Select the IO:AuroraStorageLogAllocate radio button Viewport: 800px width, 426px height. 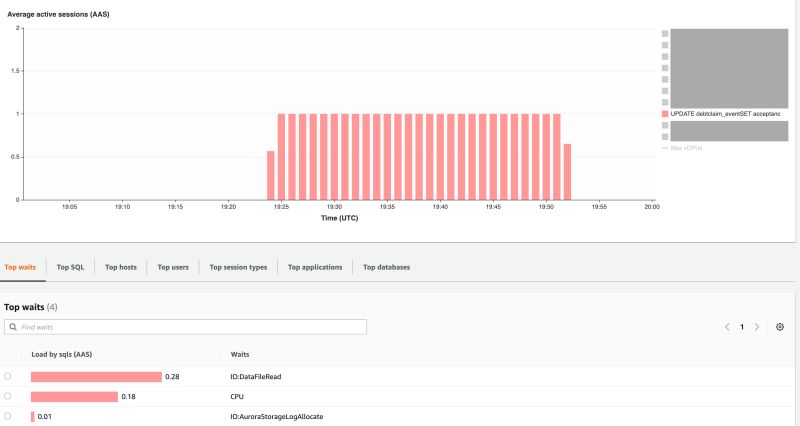tap(7, 416)
